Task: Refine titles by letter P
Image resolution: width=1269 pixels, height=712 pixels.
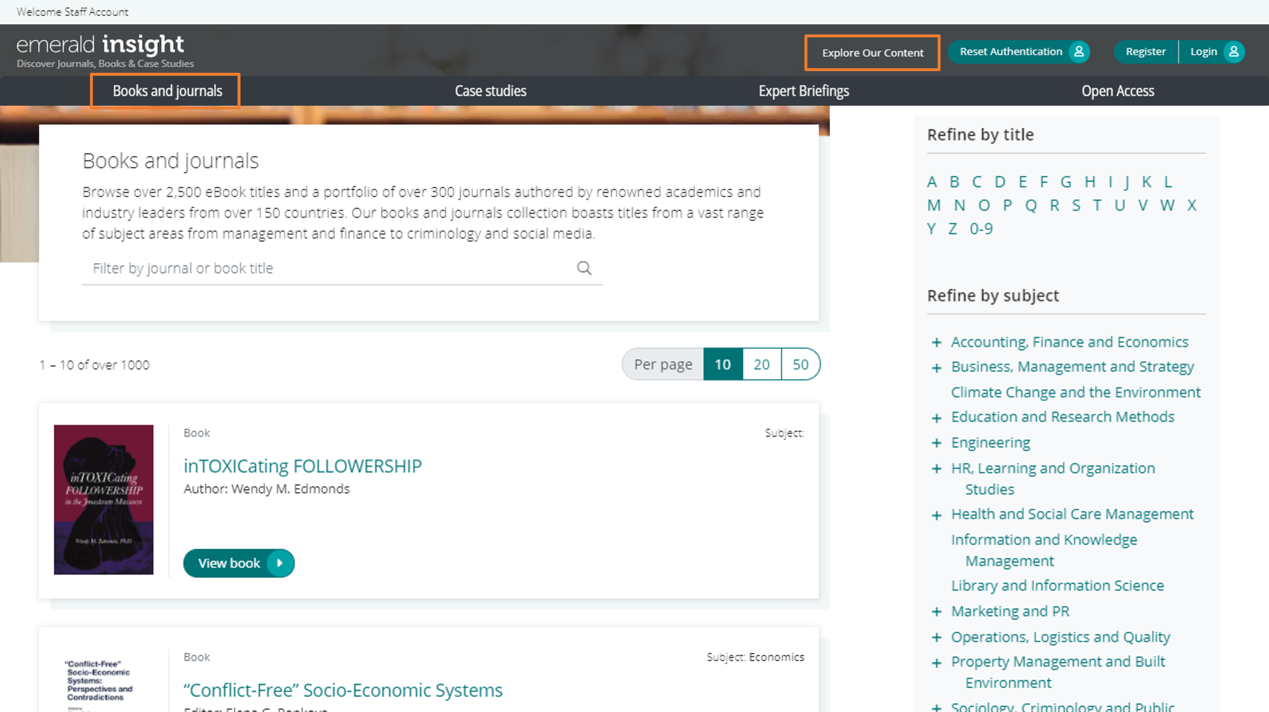Action: pos(1007,205)
